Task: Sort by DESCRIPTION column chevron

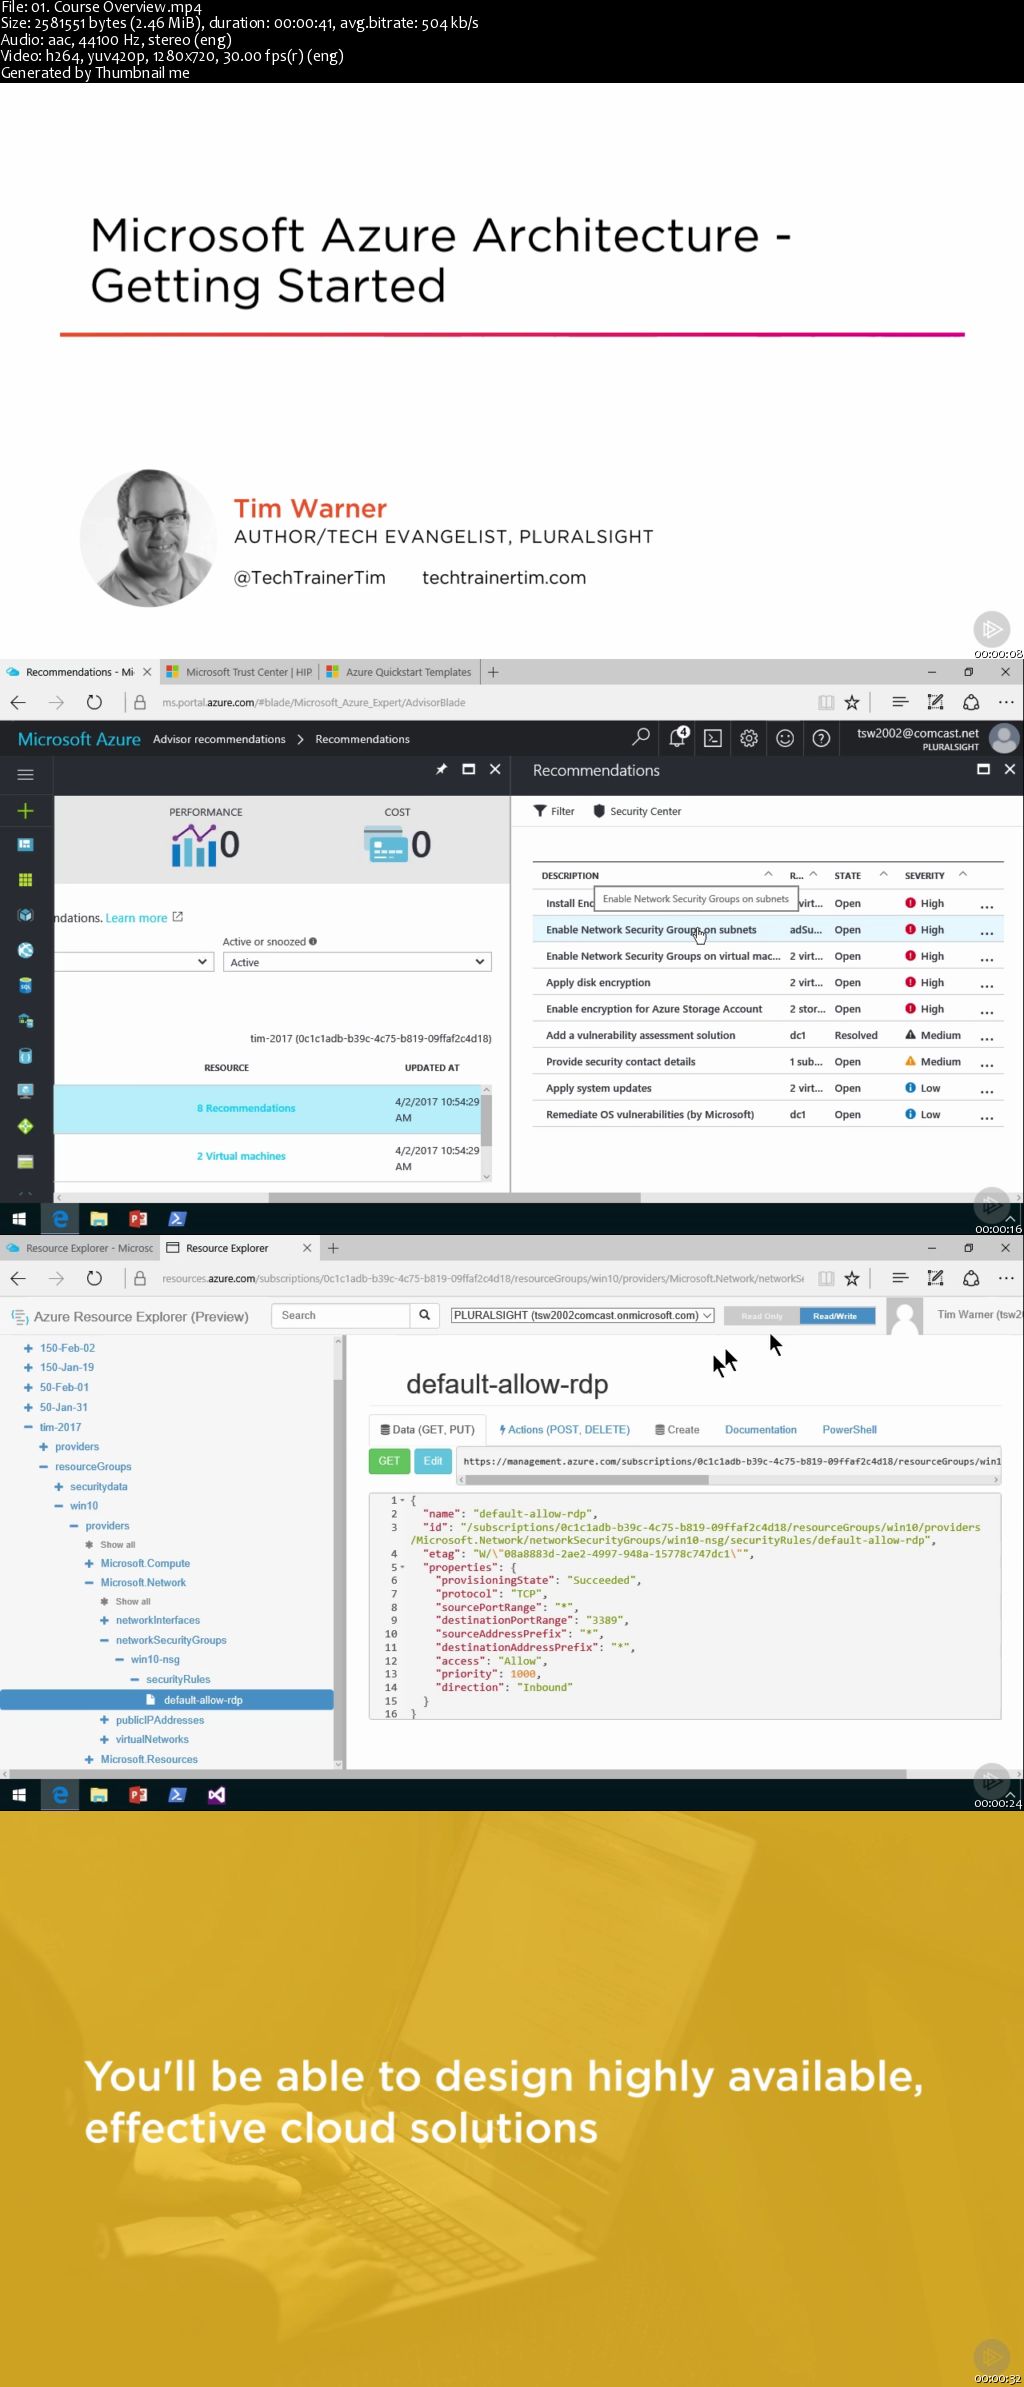Action: coord(768,874)
